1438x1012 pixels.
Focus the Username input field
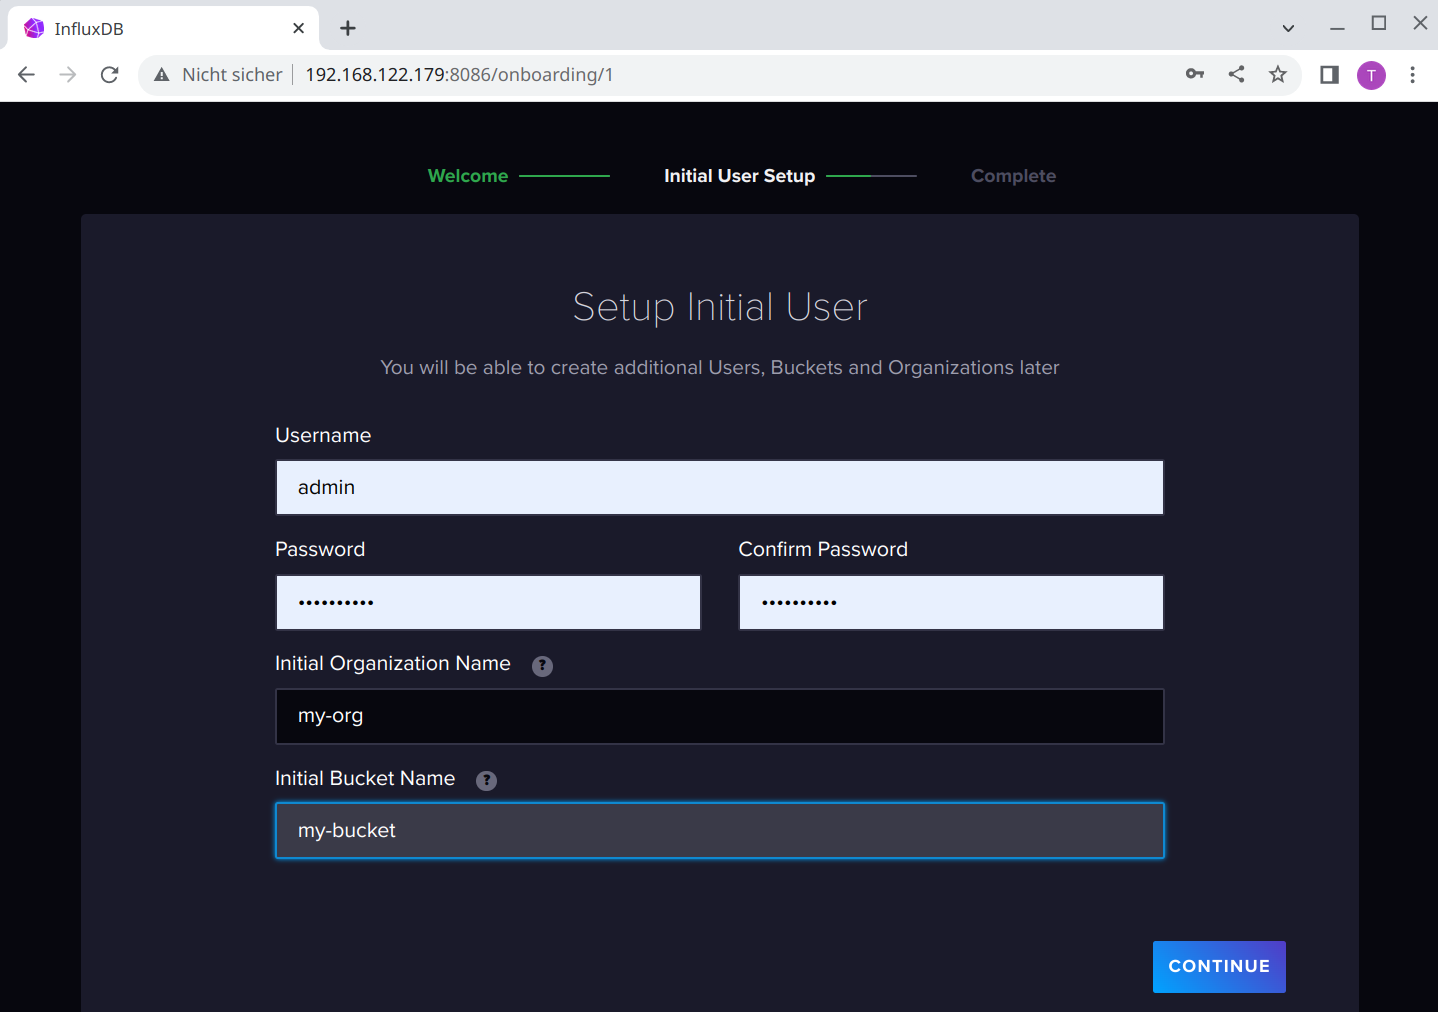[720, 488]
